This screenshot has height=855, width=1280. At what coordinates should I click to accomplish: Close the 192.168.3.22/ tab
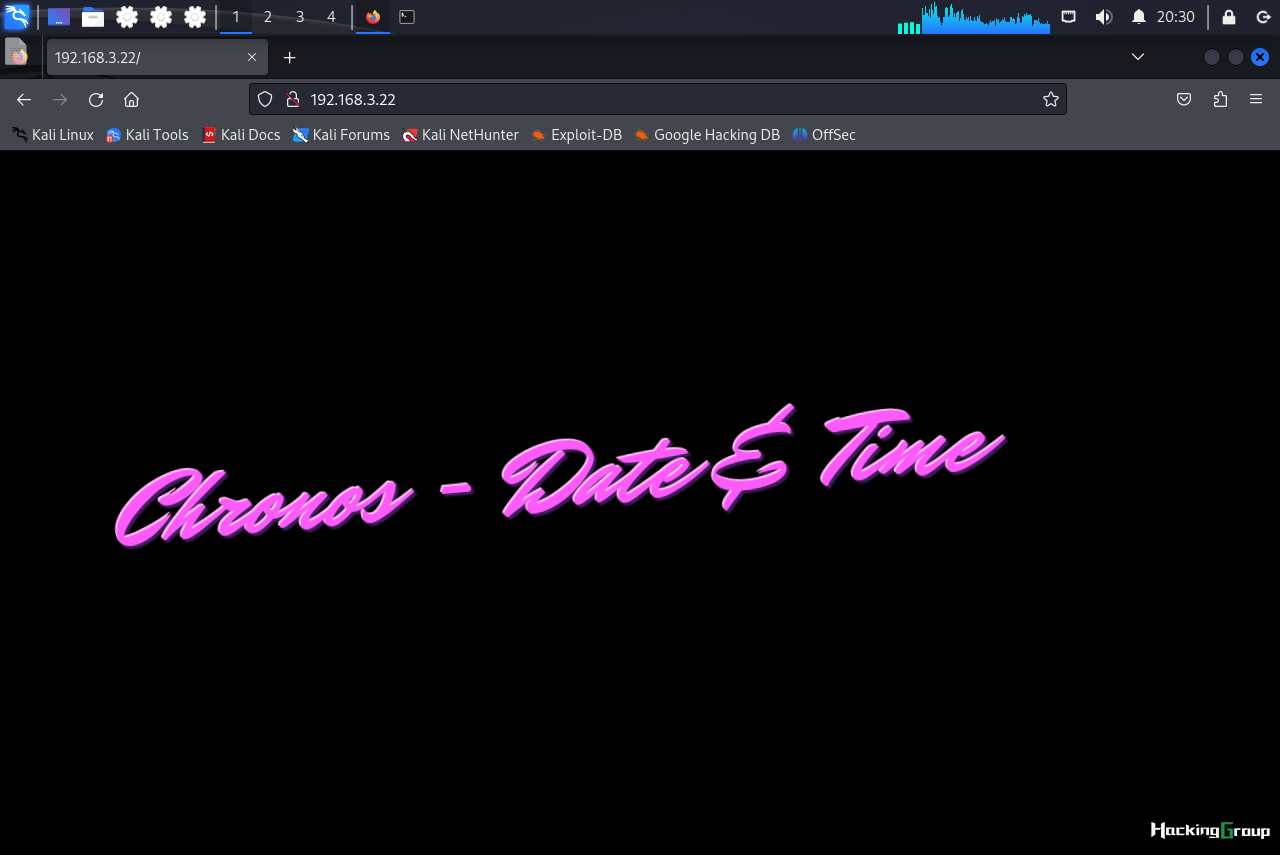(x=252, y=58)
